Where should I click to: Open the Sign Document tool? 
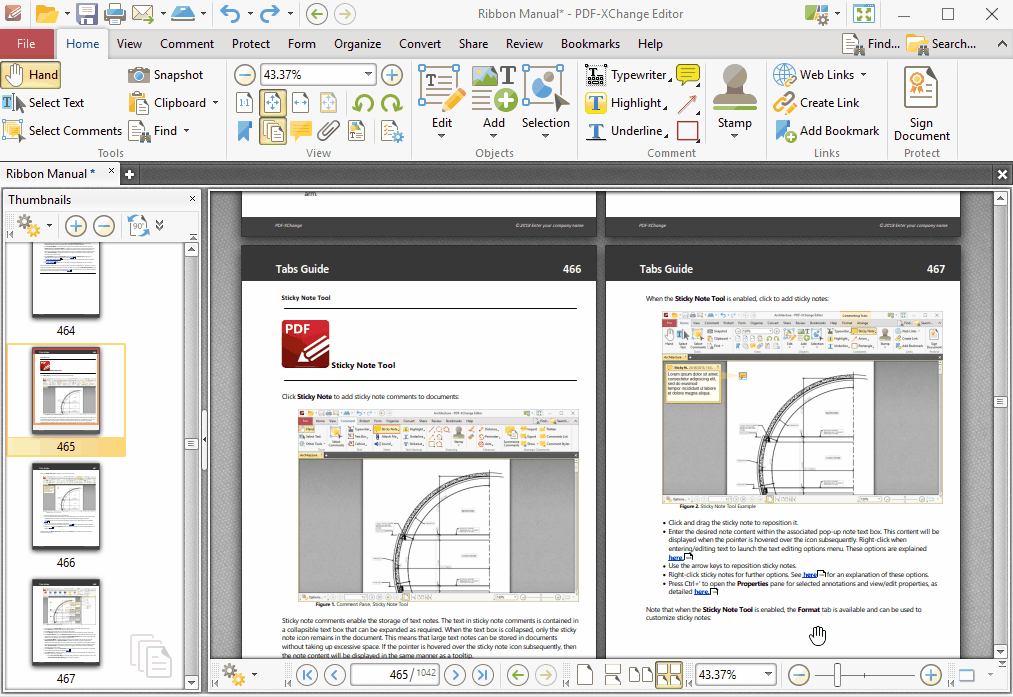coord(921,103)
